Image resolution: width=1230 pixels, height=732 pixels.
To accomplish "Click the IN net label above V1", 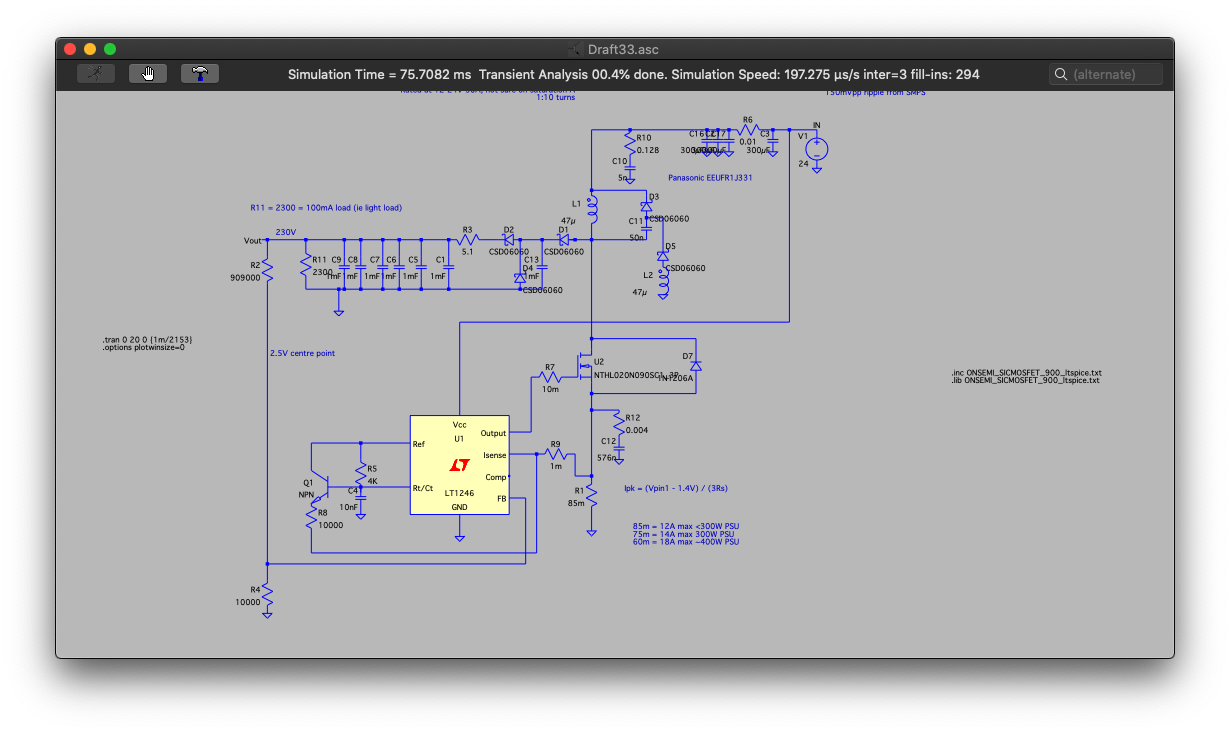I will (x=816, y=125).
